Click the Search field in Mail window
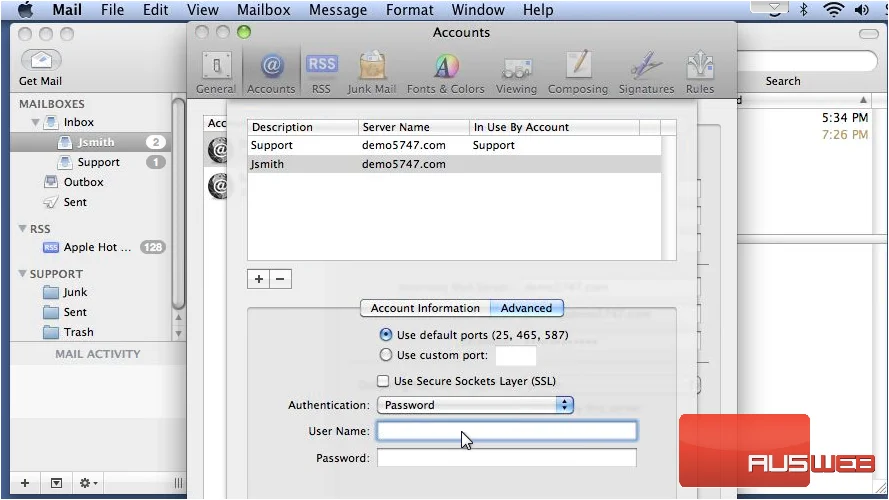This screenshot has width=889, height=500. click(x=807, y=61)
